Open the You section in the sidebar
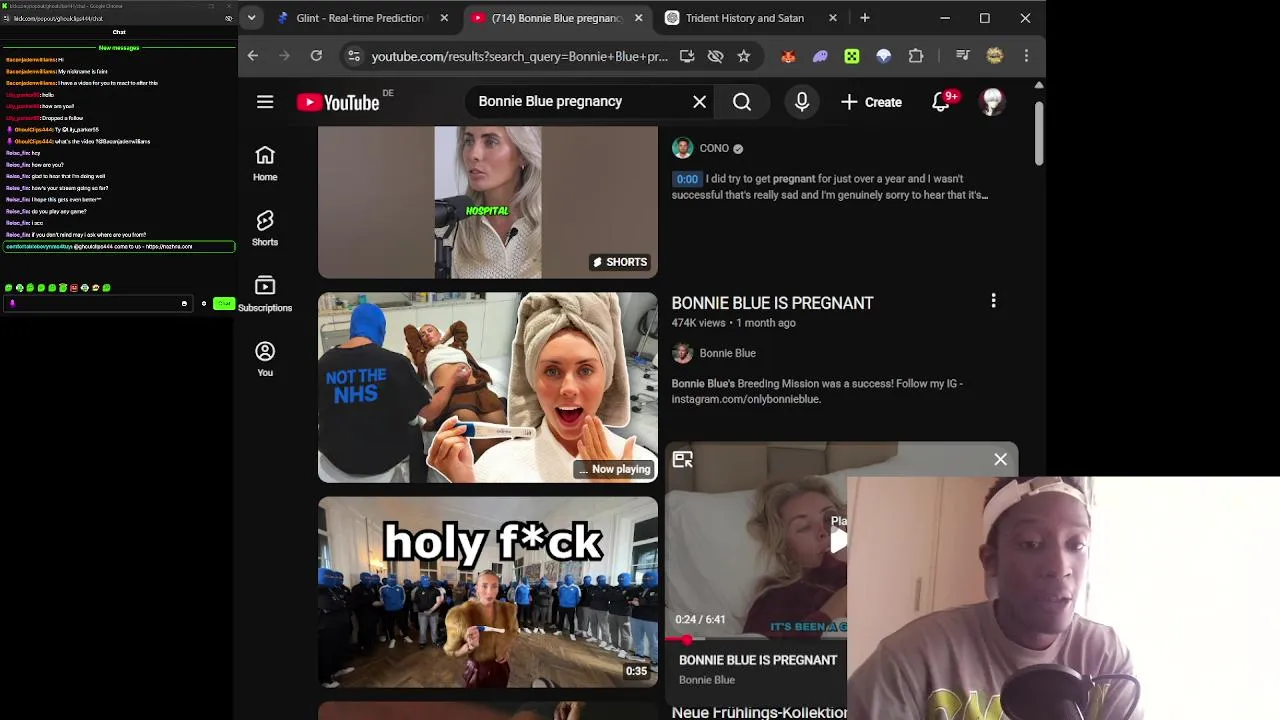The height and width of the screenshot is (720, 1280). (x=265, y=359)
